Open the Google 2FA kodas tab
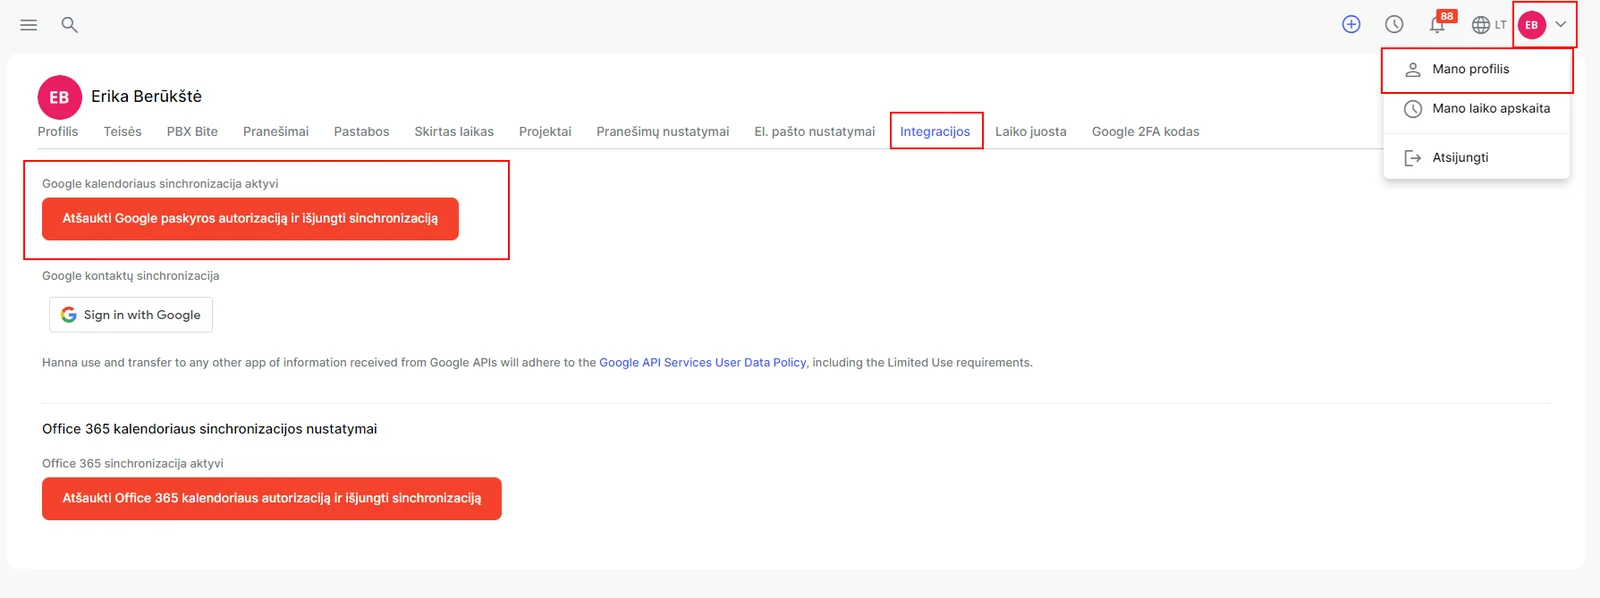 point(1146,132)
